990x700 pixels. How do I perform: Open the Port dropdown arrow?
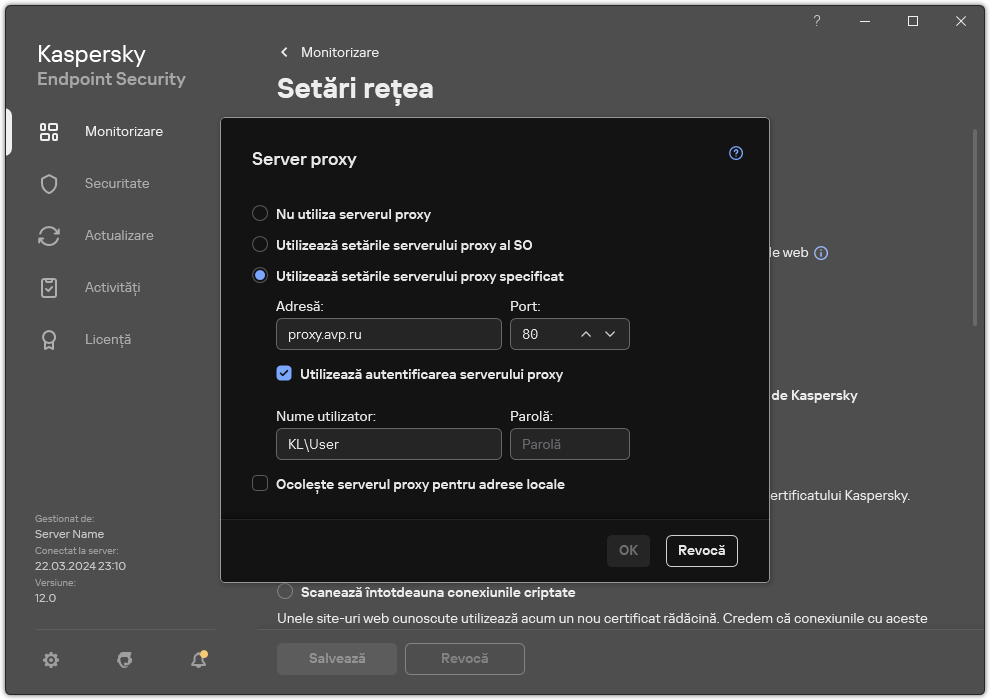click(610, 334)
